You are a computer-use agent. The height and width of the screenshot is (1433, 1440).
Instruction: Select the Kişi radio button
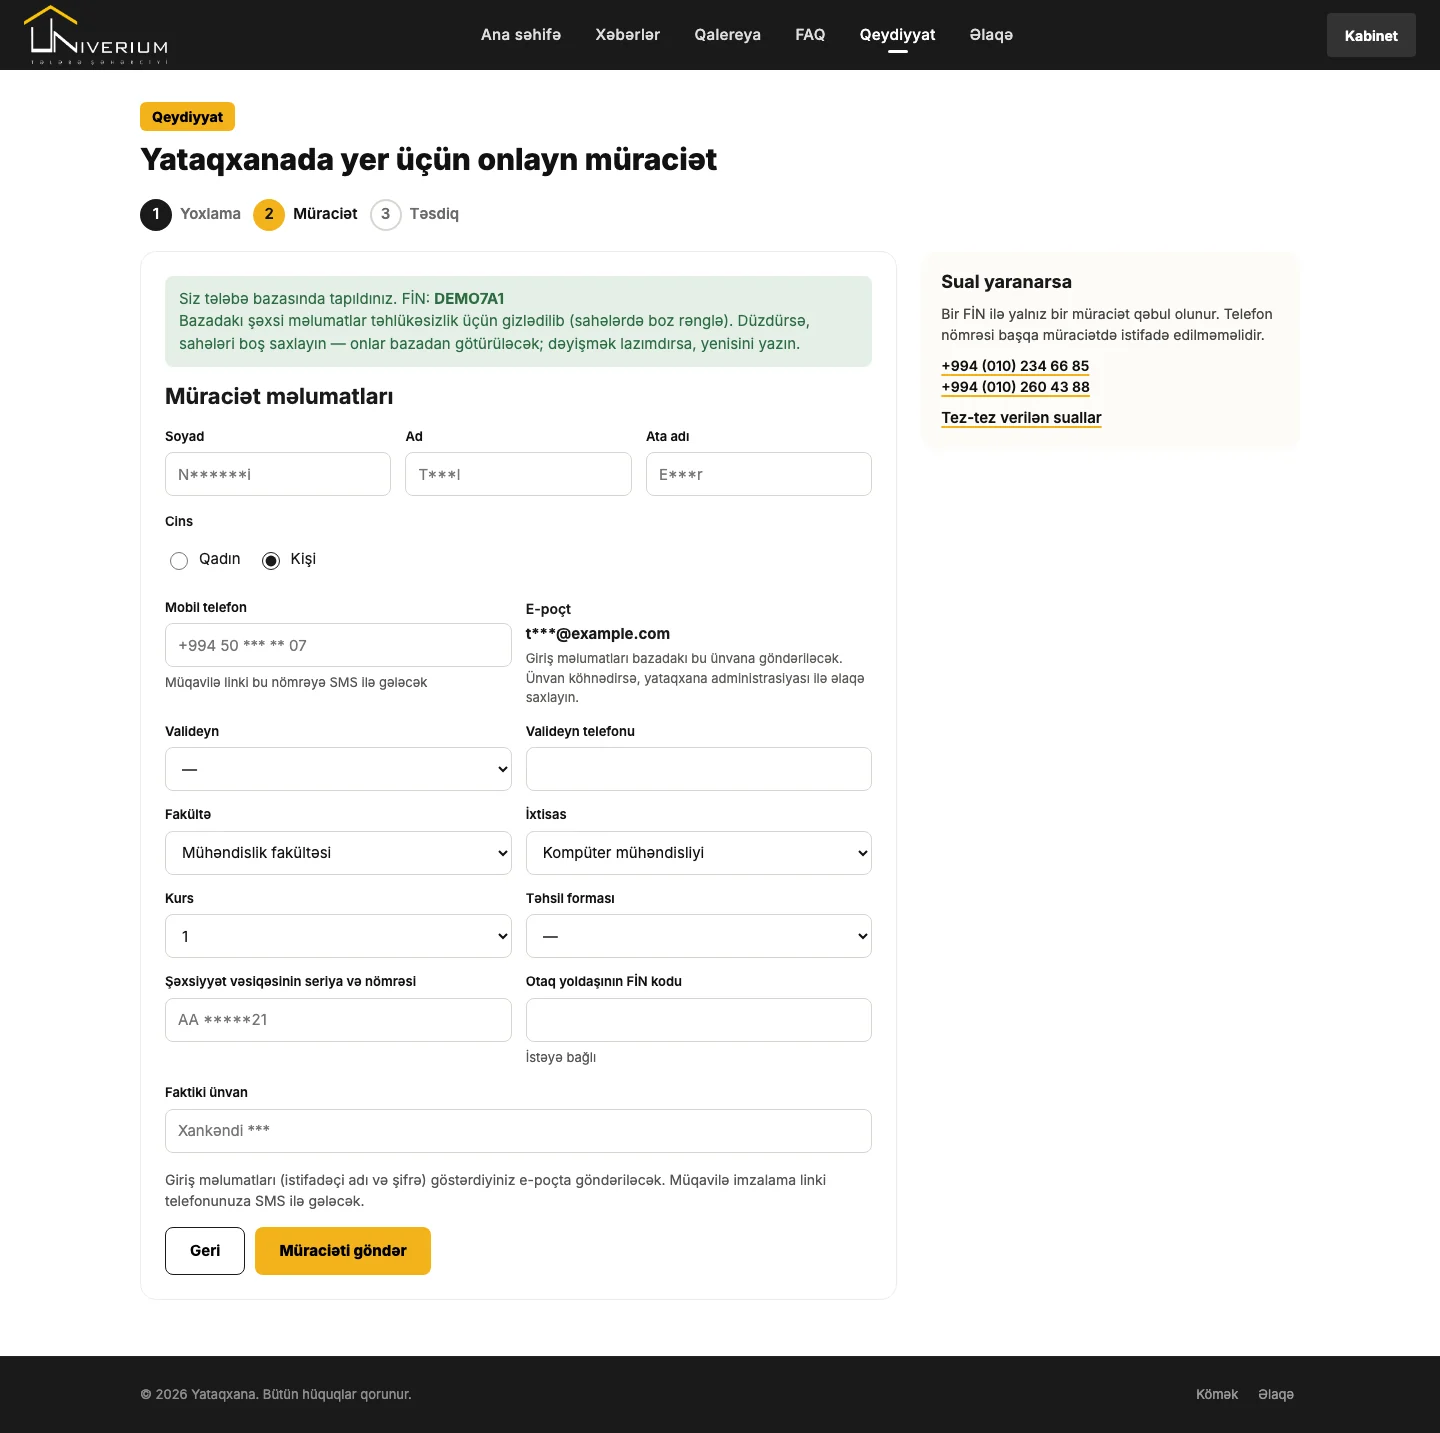[x=271, y=560]
